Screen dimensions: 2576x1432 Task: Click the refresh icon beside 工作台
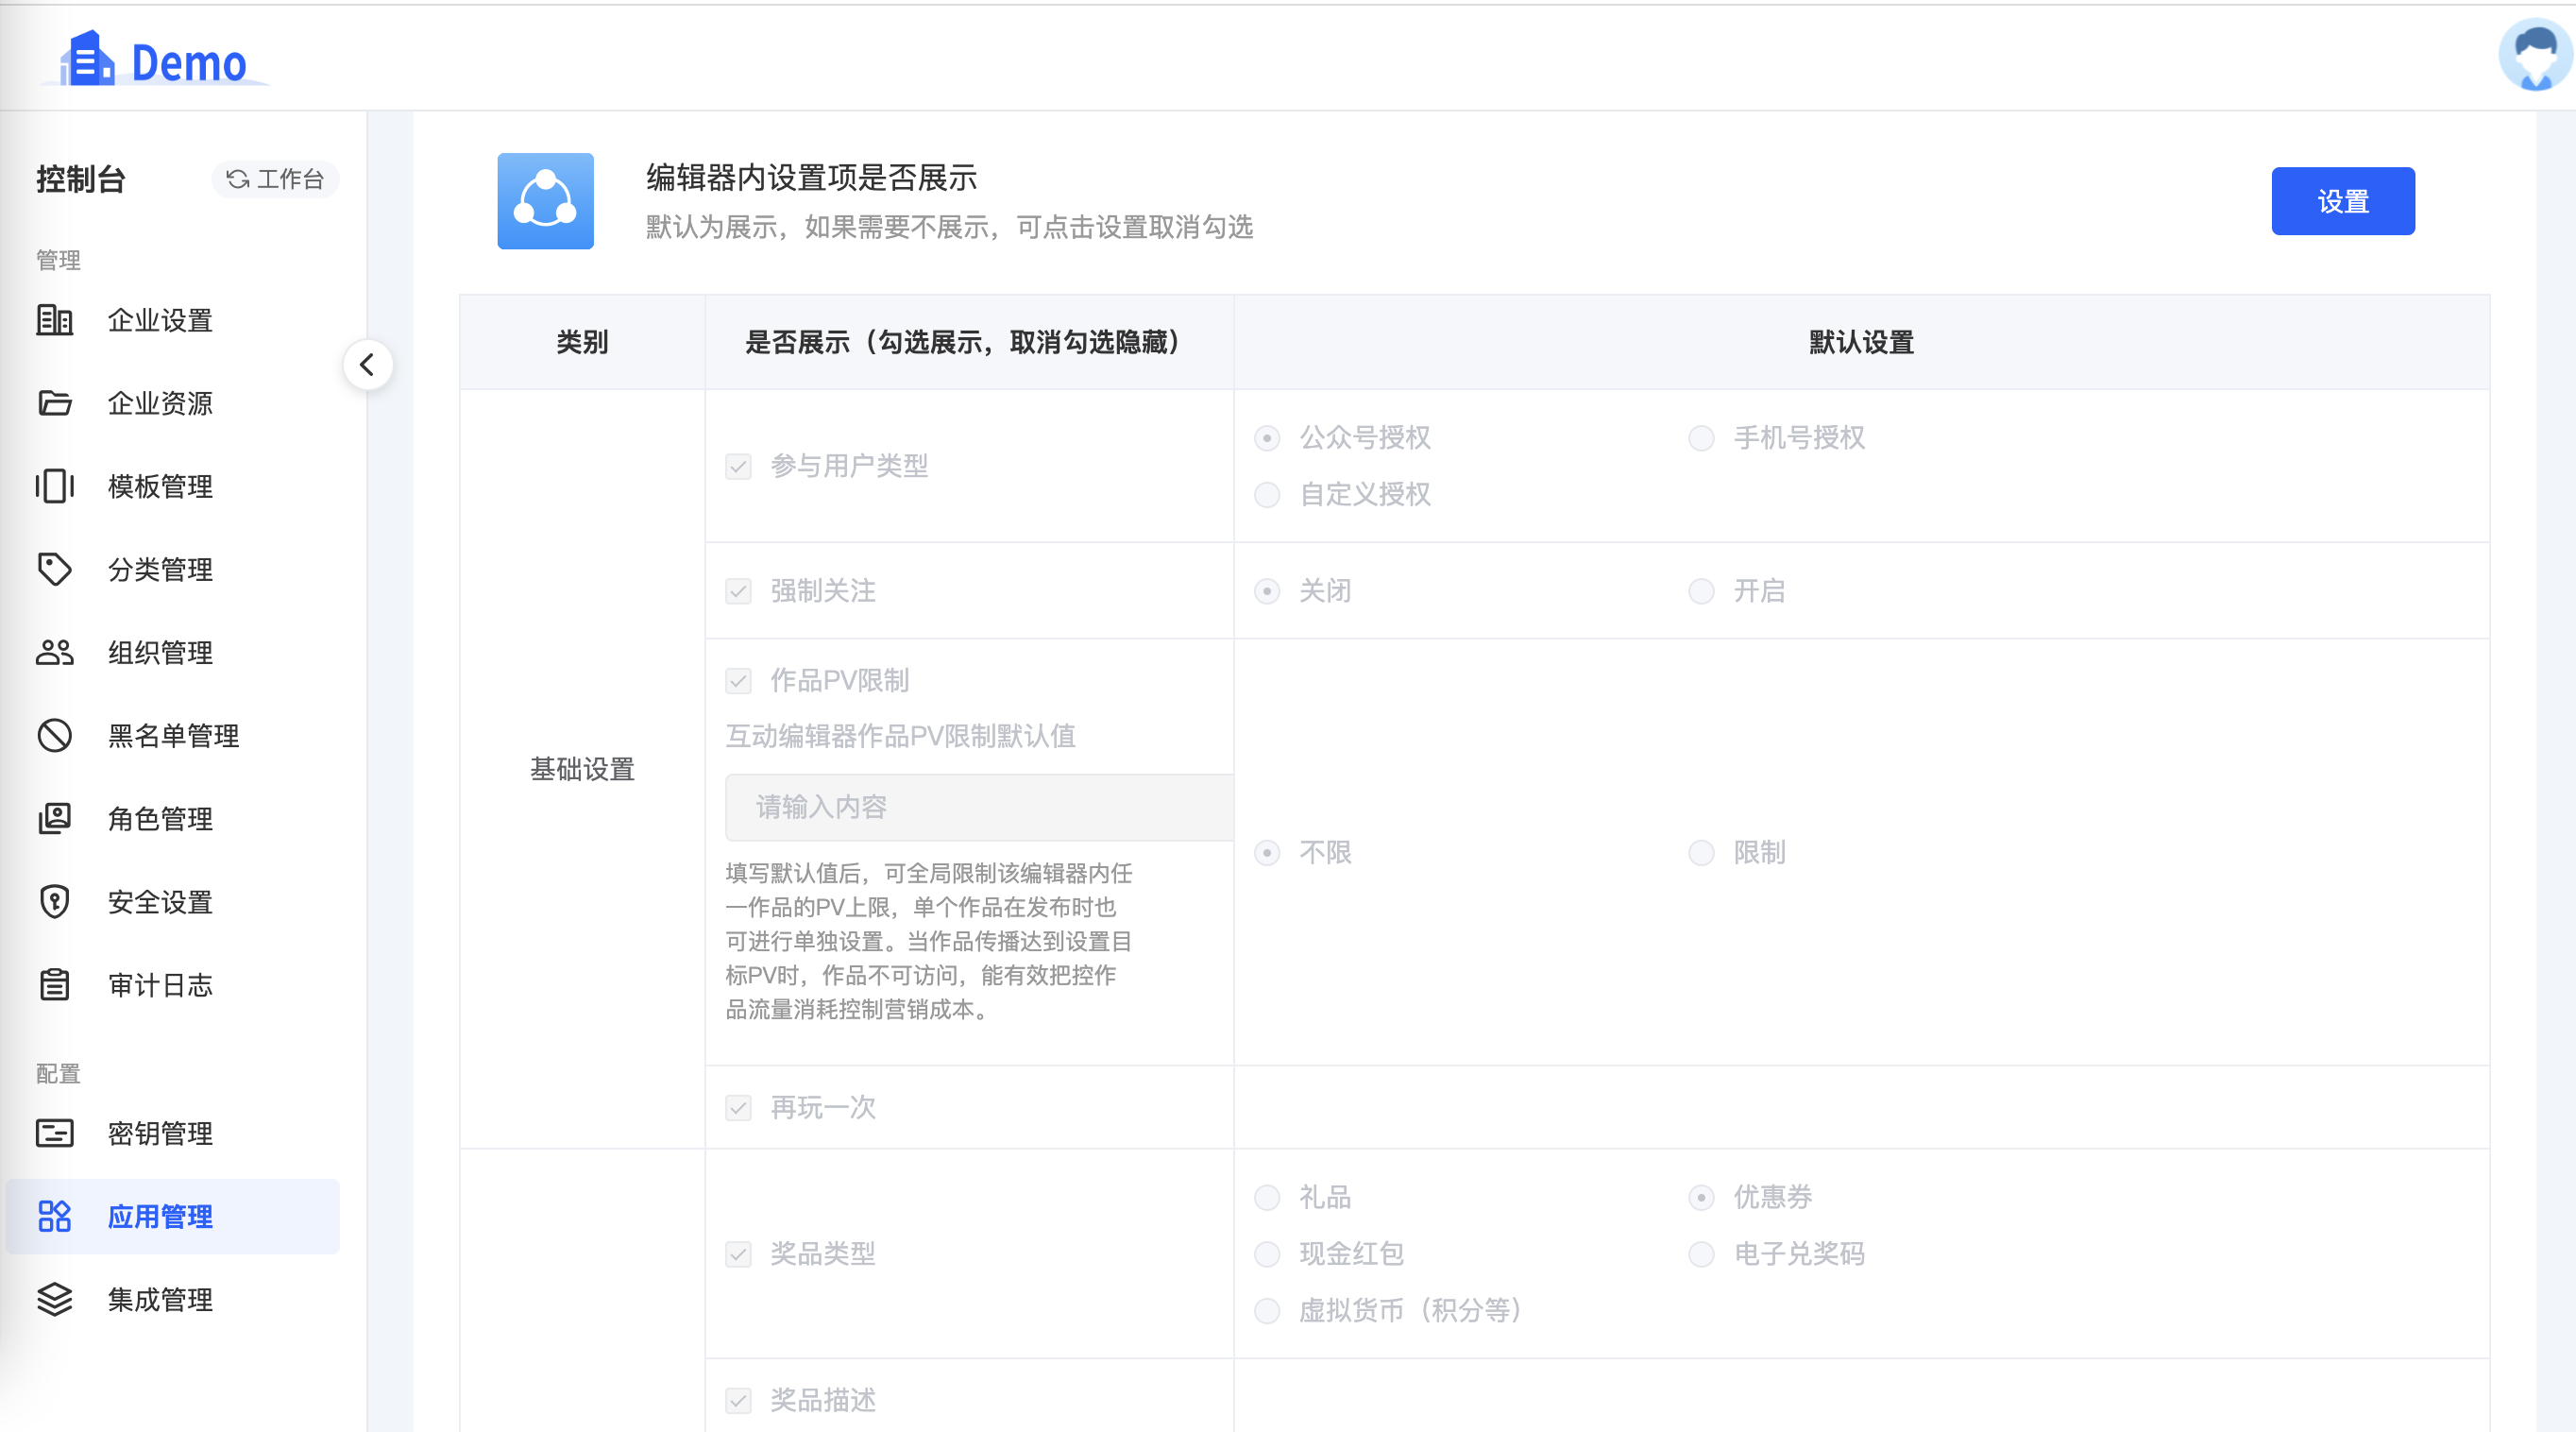tap(237, 179)
